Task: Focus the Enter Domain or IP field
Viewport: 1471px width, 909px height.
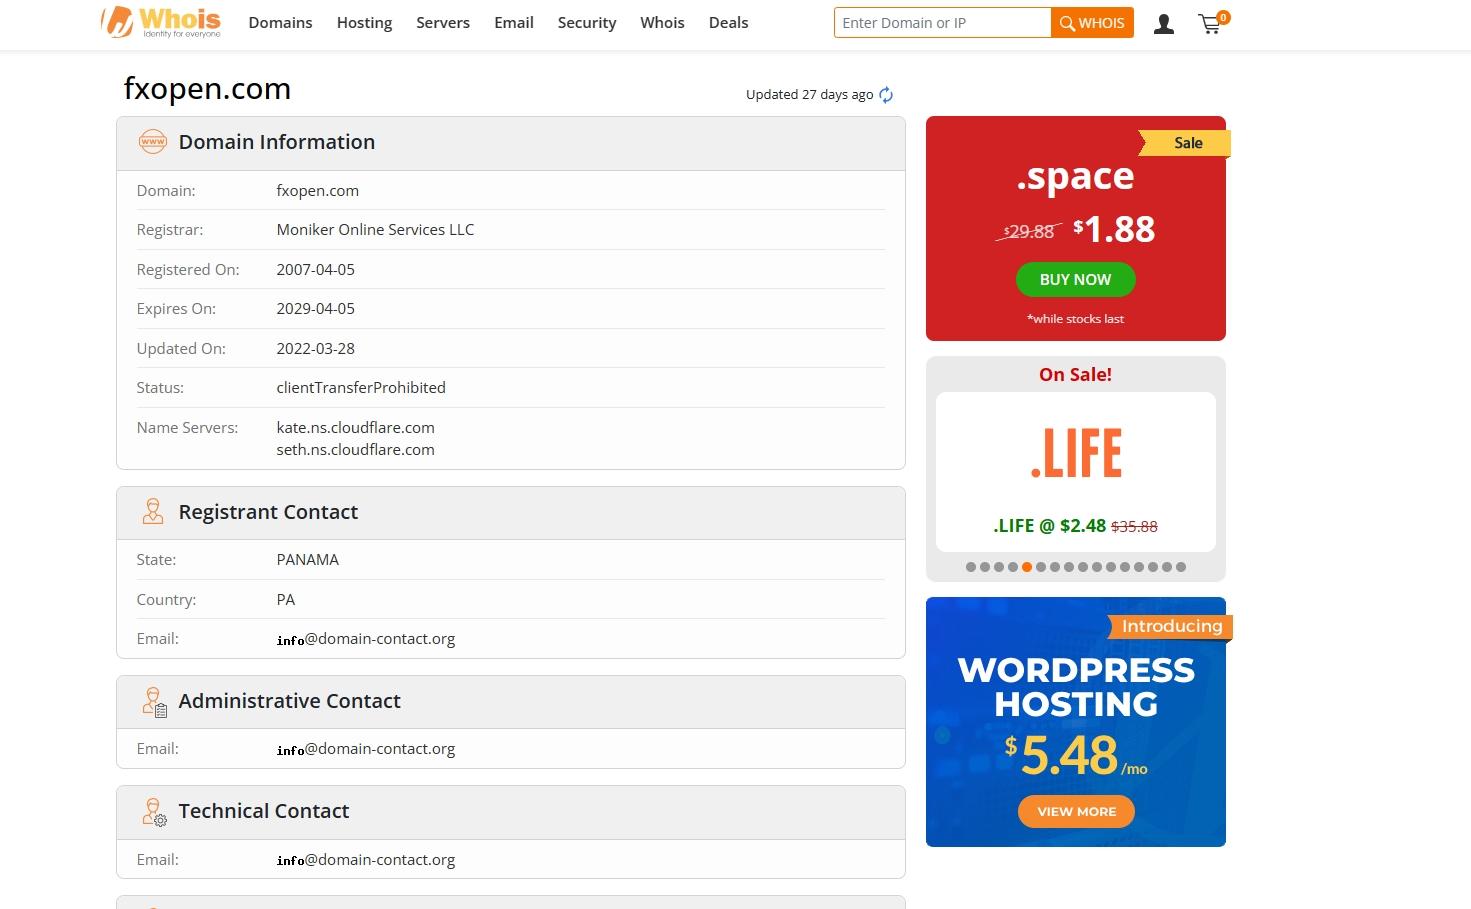Action: pos(942,23)
